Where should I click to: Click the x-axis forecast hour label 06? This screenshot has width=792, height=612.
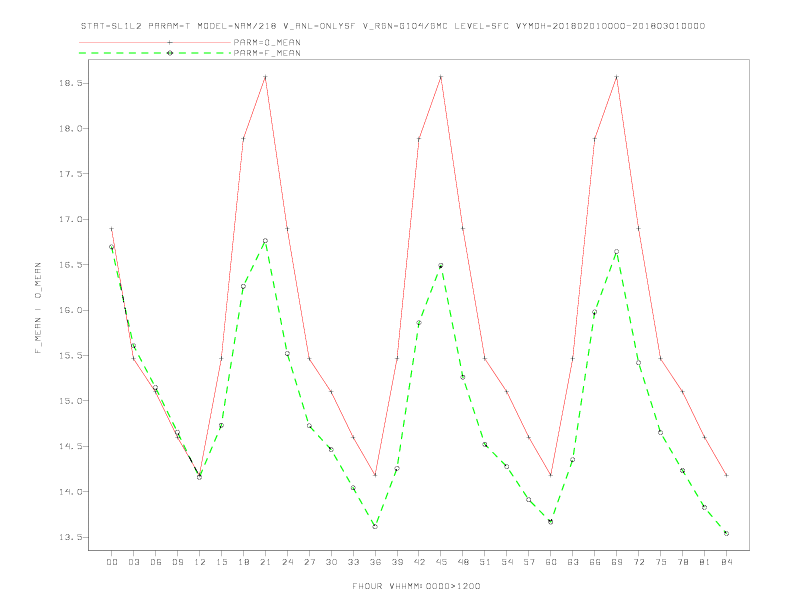(156, 562)
